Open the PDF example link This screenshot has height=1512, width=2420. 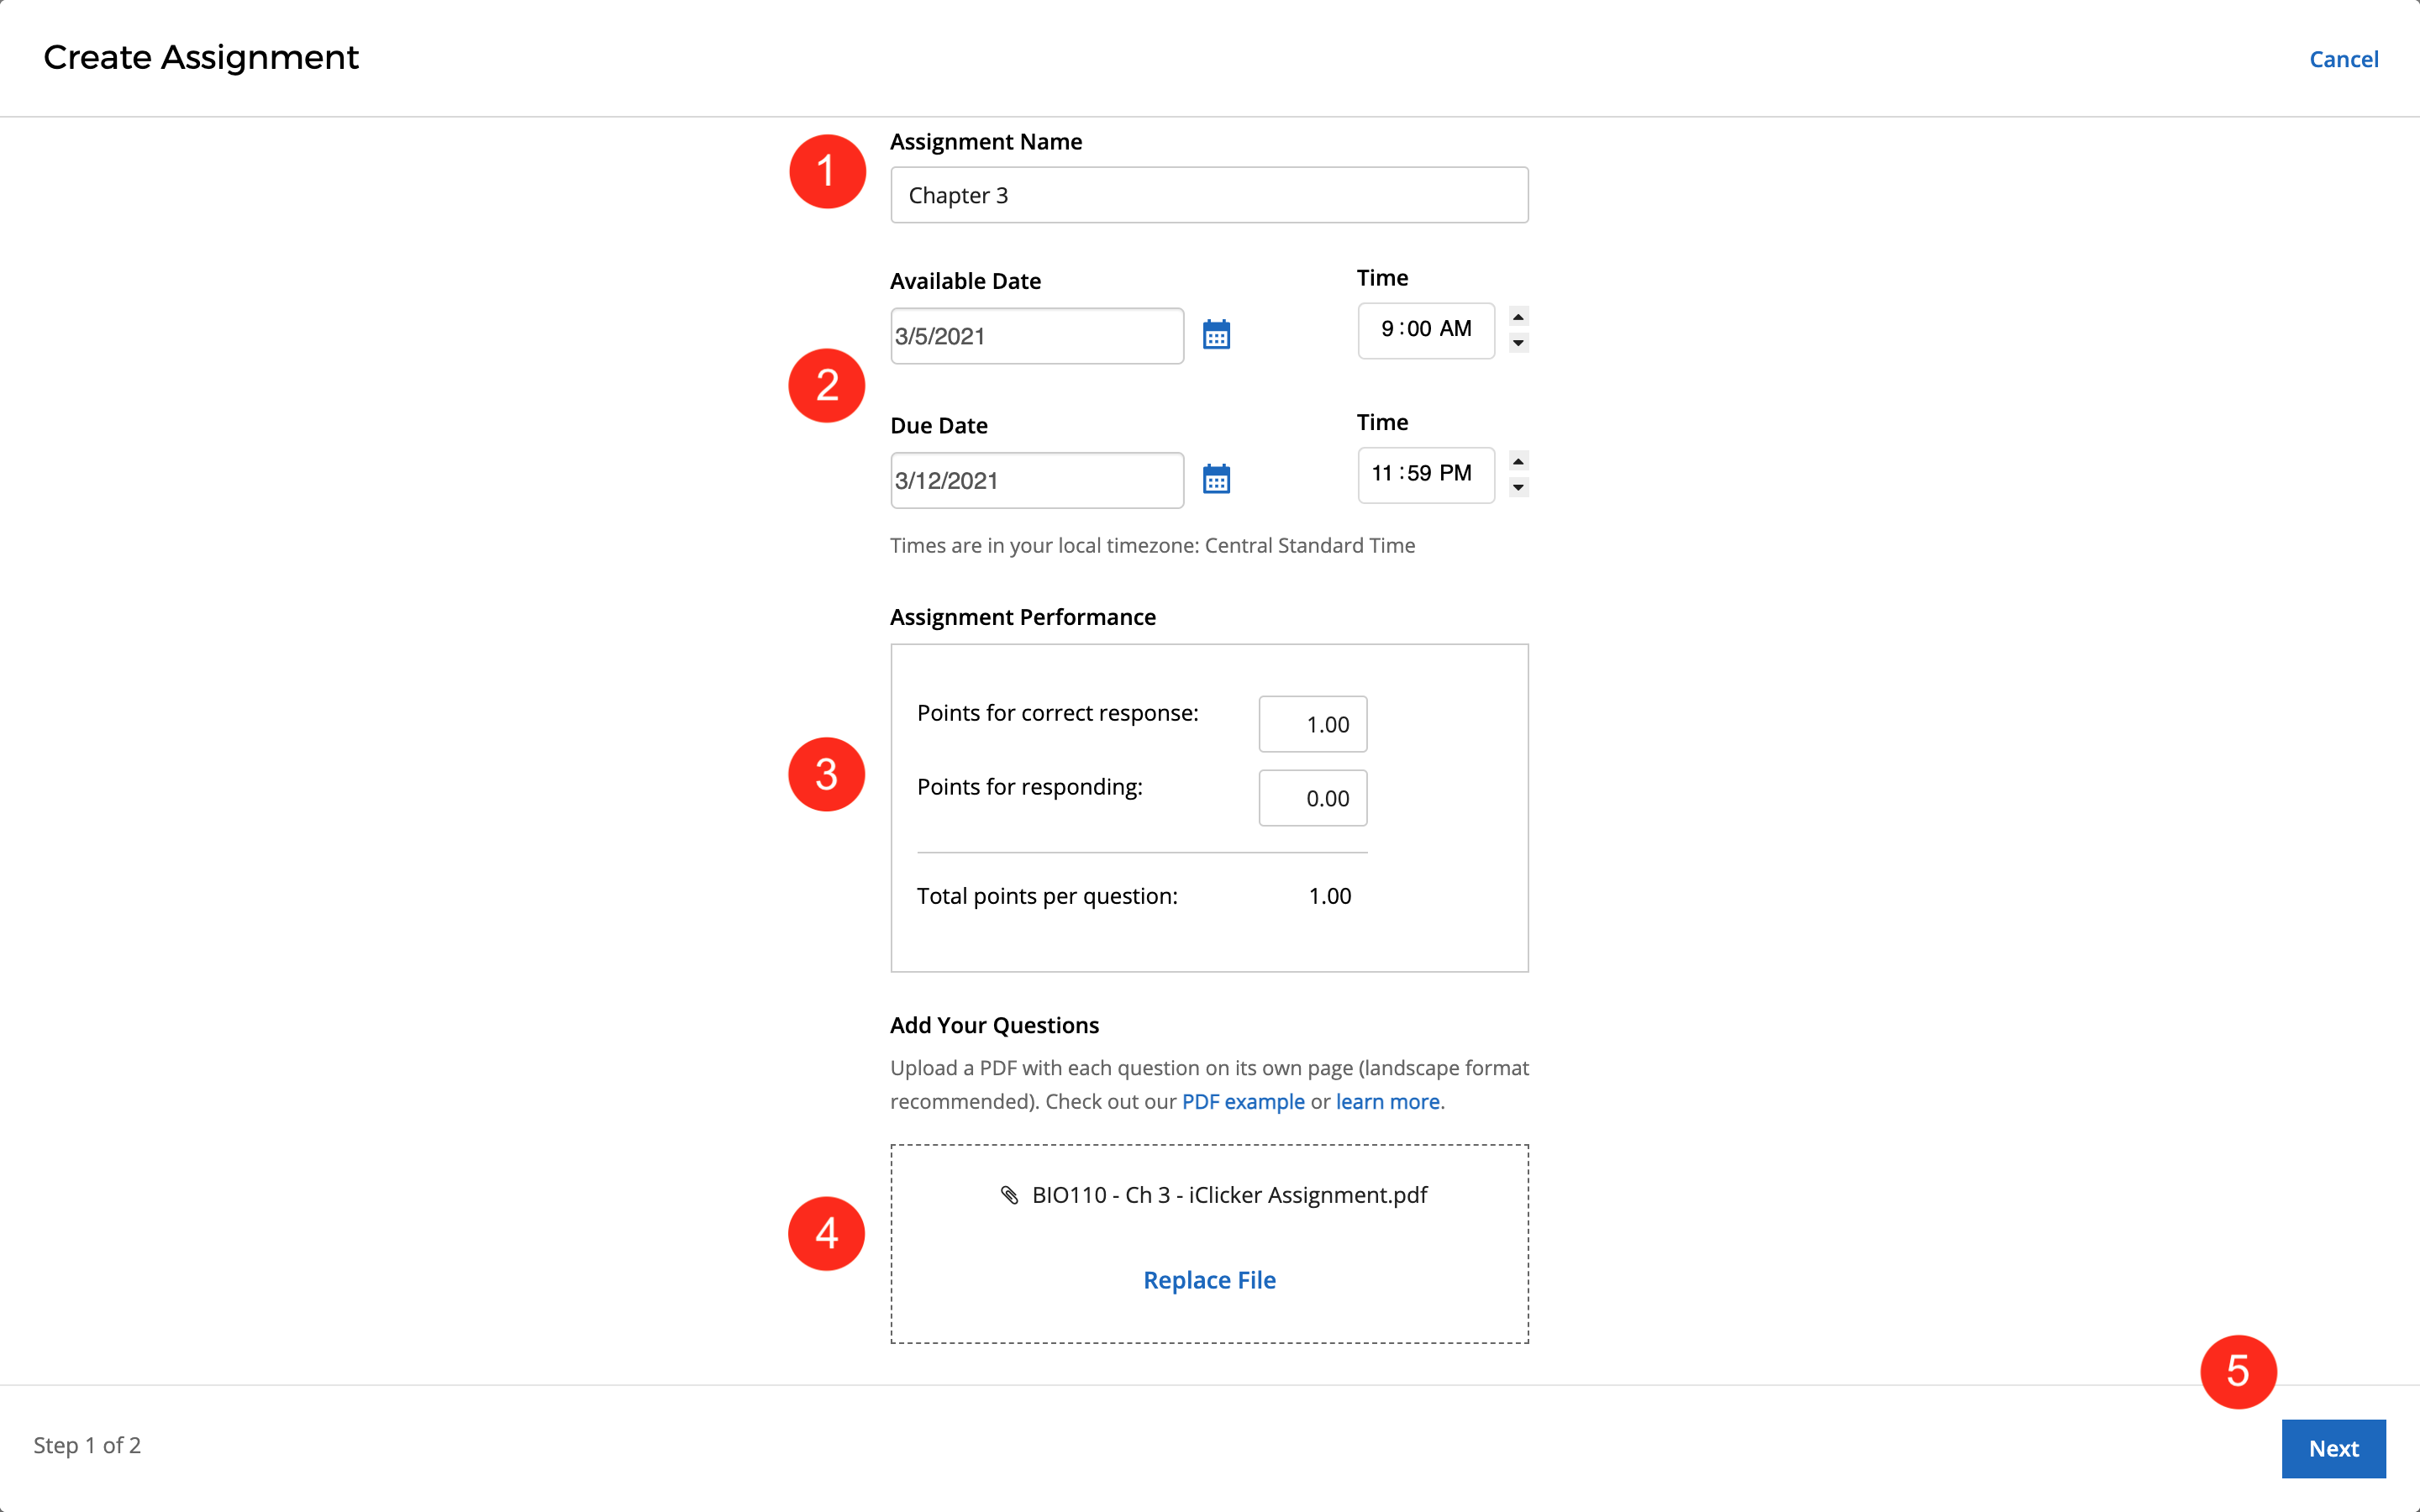[1244, 1101]
